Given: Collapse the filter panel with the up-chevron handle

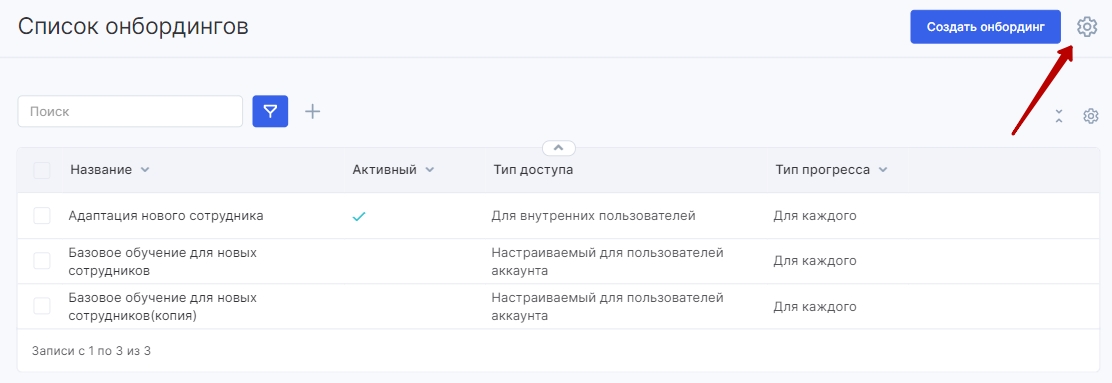Looking at the screenshot, I should coord(559,148).
